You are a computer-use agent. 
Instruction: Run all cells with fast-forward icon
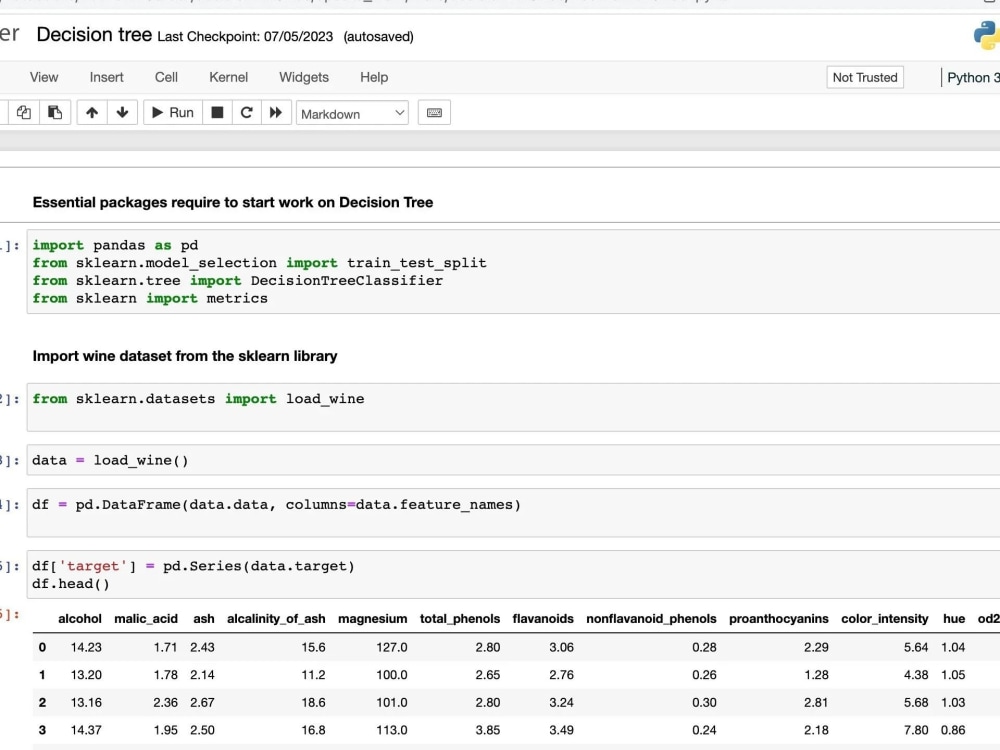pos(276,112)
